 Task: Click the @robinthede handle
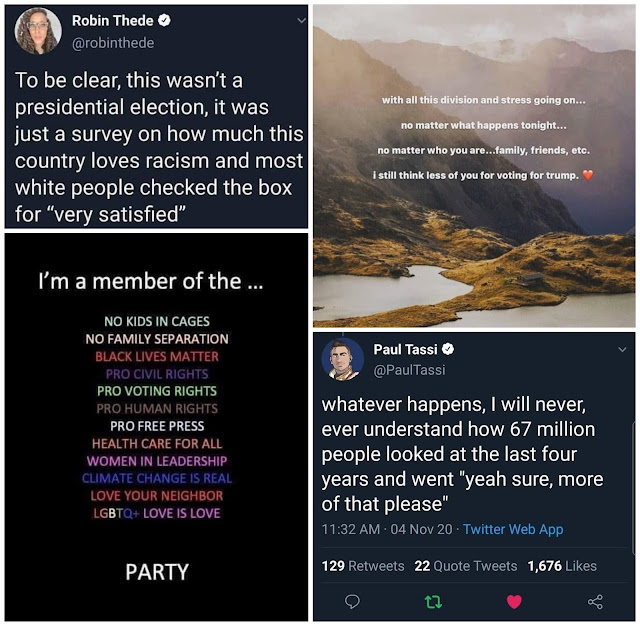coord(113,43)
